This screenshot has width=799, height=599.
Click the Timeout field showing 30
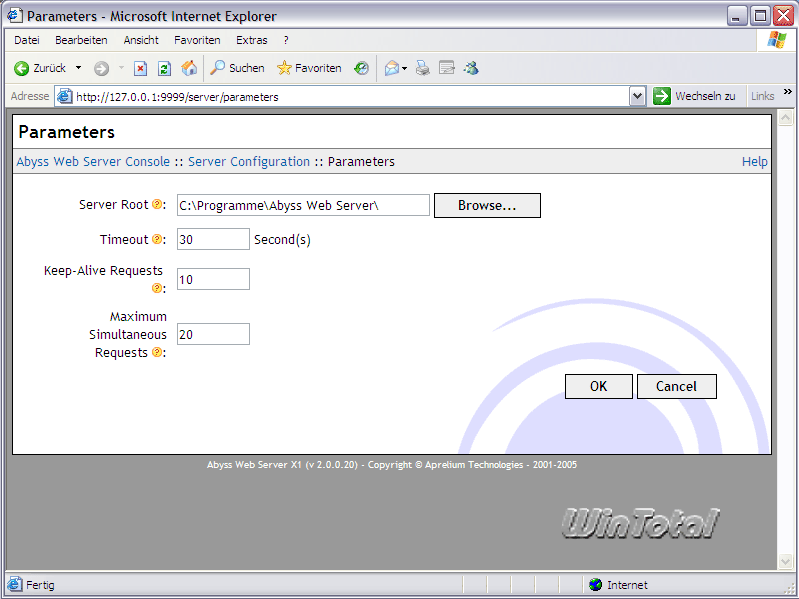tap(213, 239)
